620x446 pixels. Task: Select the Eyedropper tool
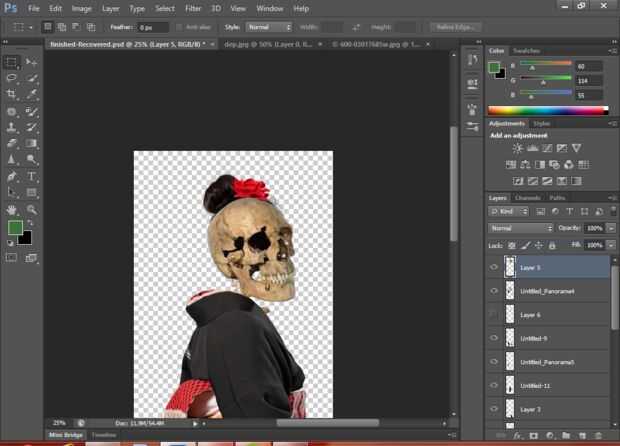pos(31,94)
